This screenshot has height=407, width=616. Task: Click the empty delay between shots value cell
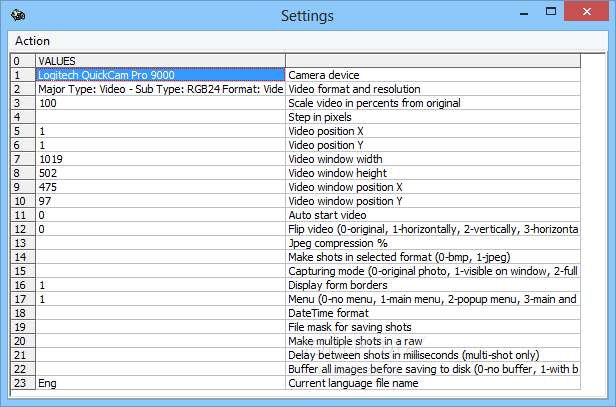pyautogui.click(x=160, y=355)
